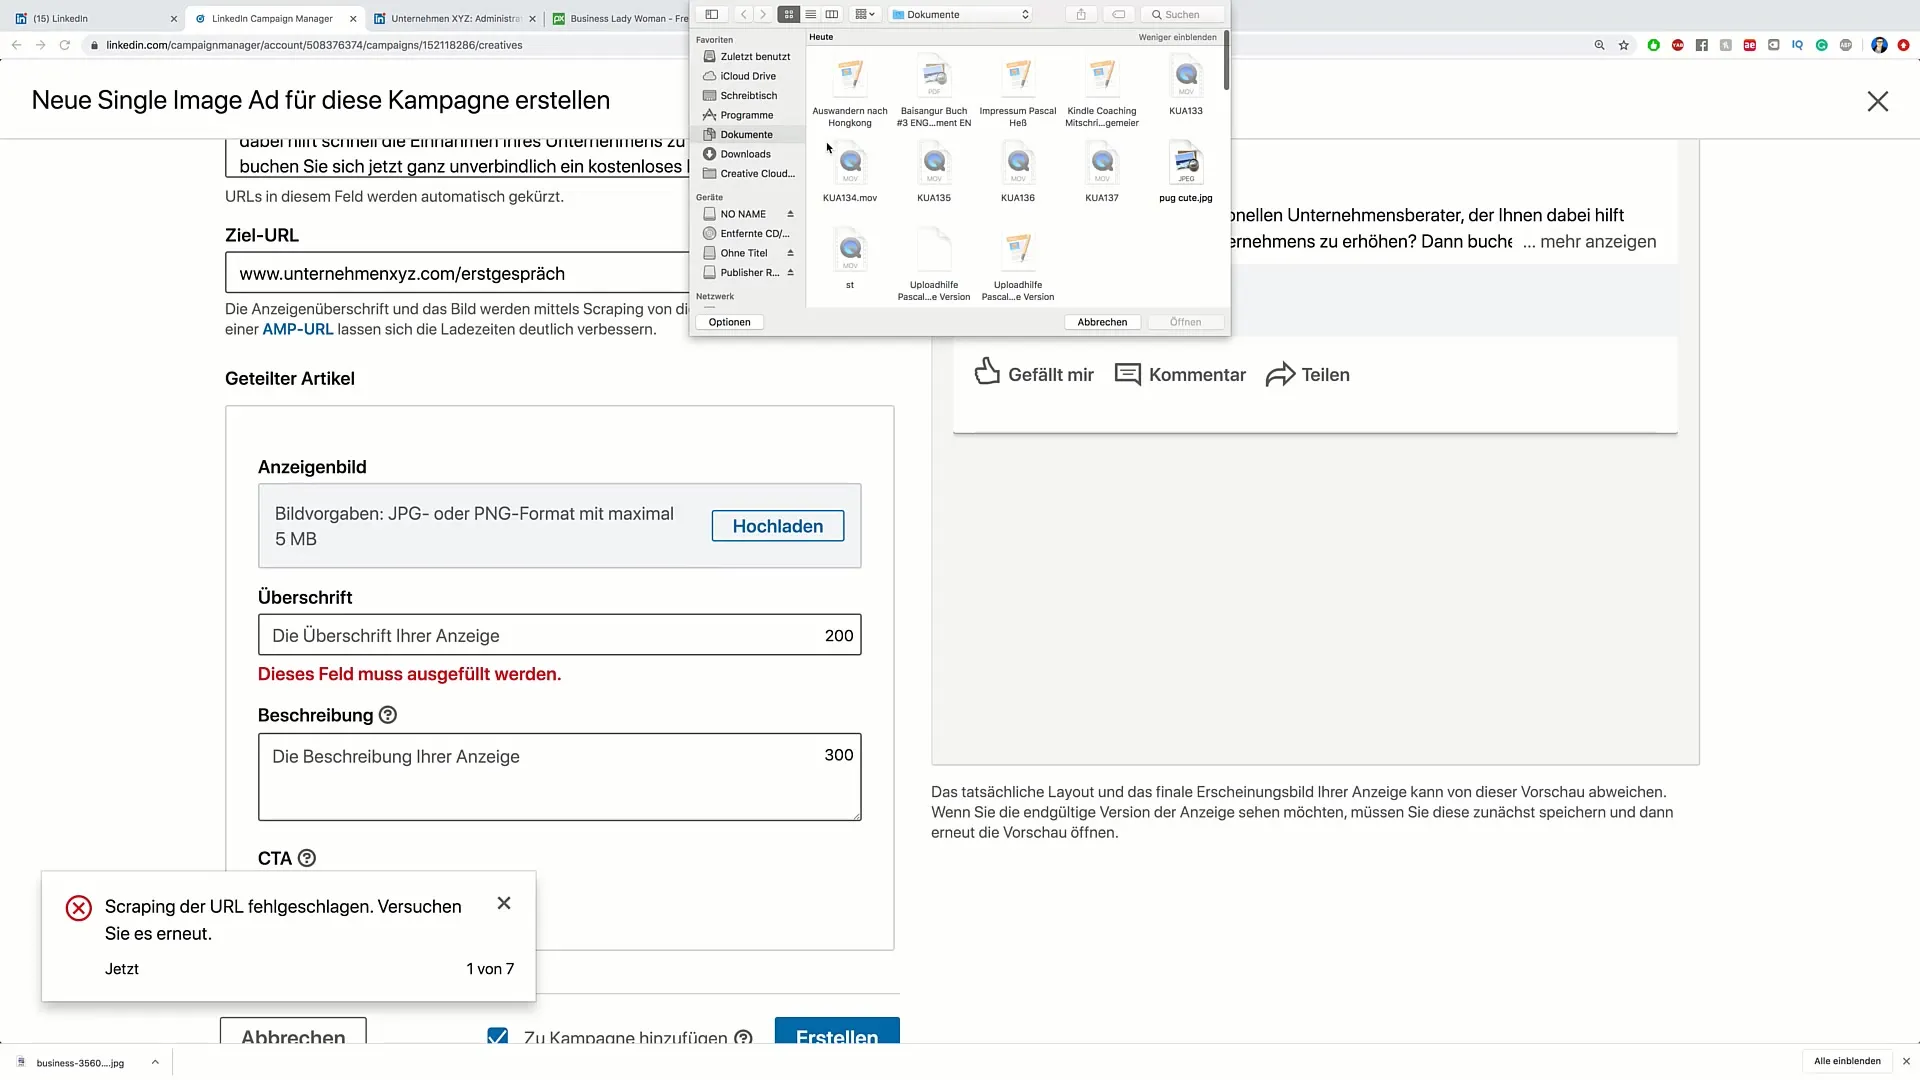The width and height of the screenshot is (1920, 1080).
Task: Dismiss the scraping error notification
Action: point(504,903)
